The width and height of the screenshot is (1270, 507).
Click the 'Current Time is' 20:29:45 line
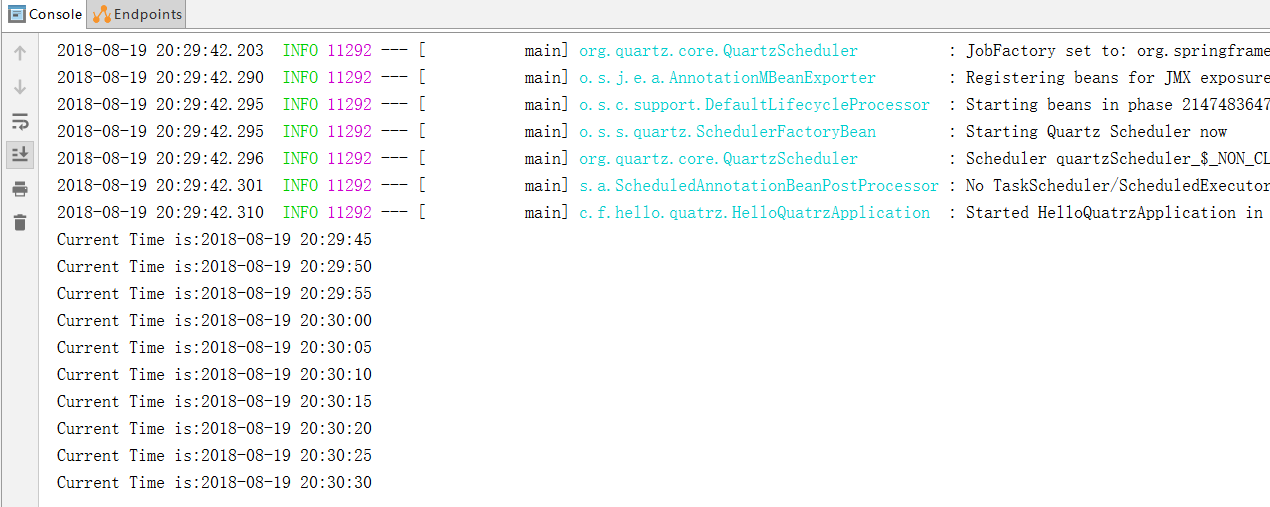[214, 239]
